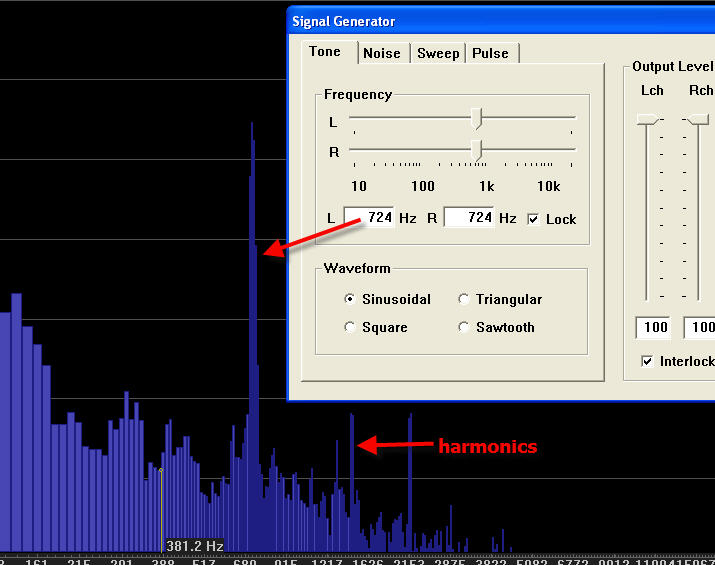Open the Noise tab
Screen dimensions: 715x565
click(382, 53)
